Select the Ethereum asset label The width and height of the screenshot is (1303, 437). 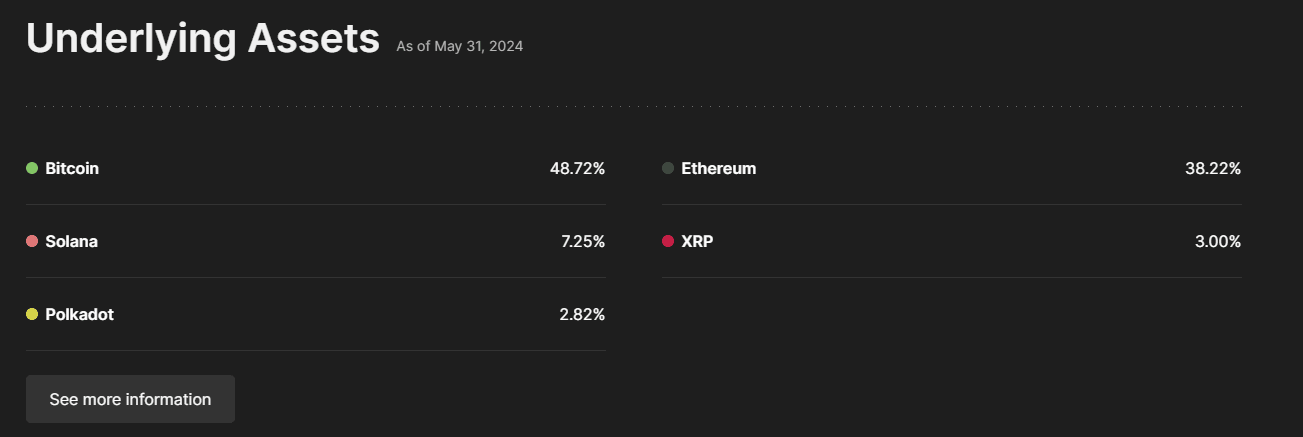click(x=718, y=168)
